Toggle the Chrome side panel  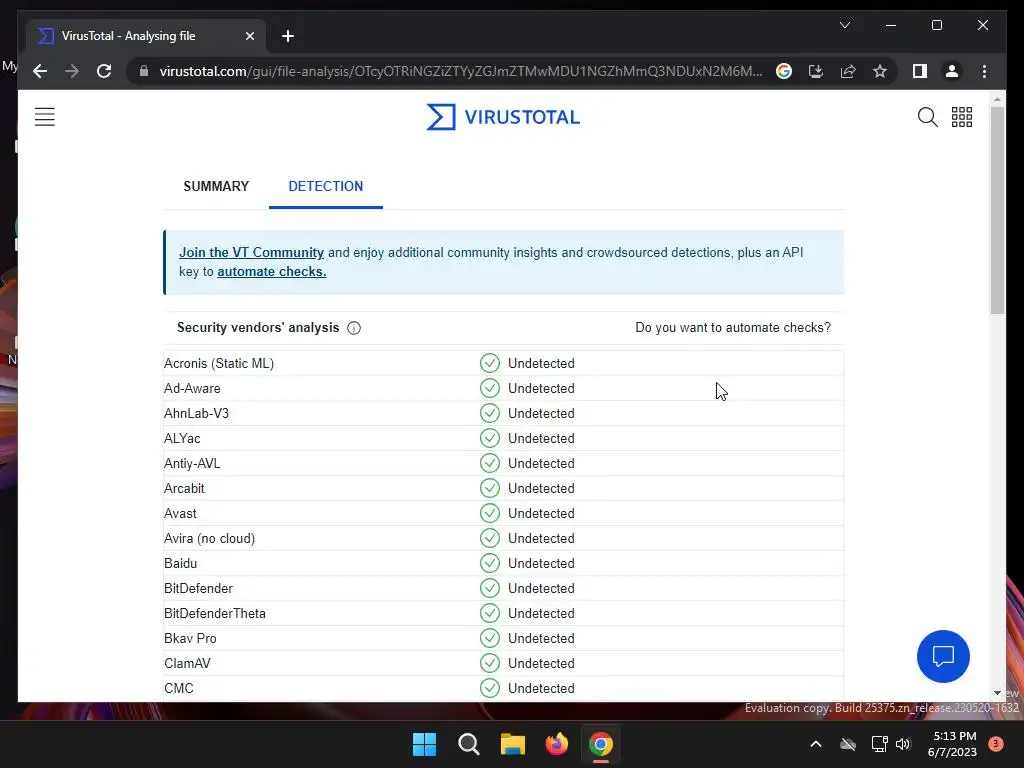point(920,71)
